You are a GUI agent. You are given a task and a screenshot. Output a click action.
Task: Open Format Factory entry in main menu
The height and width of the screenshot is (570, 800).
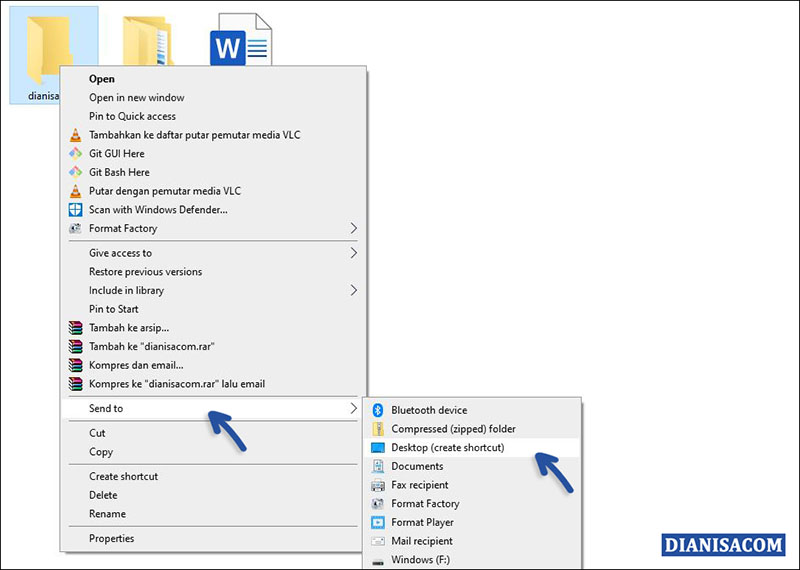213,229
